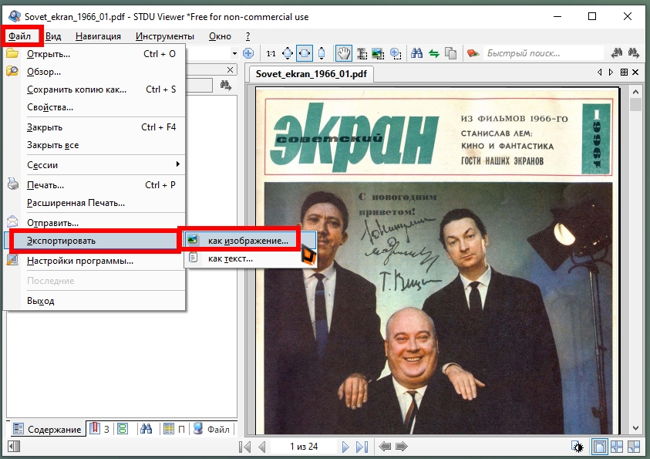
Task: Open the Инструменты menu
Action: tap(165, 36)
